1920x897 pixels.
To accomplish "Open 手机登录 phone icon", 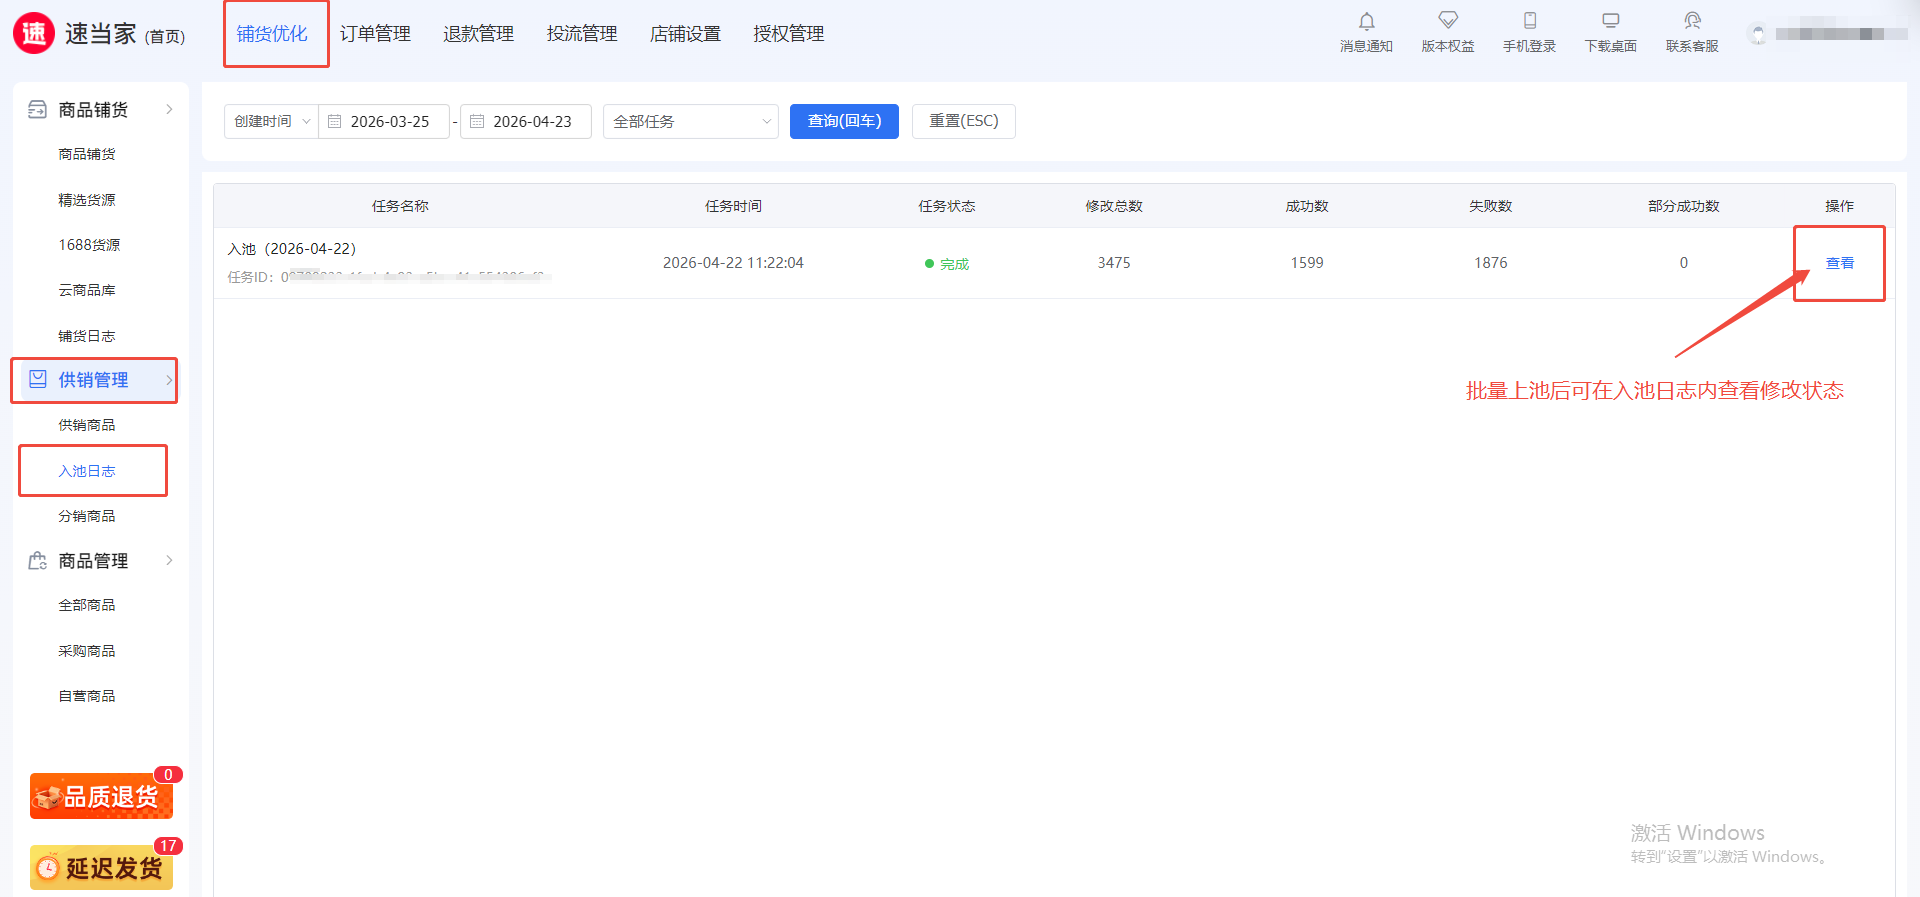I will [1529, 22].
